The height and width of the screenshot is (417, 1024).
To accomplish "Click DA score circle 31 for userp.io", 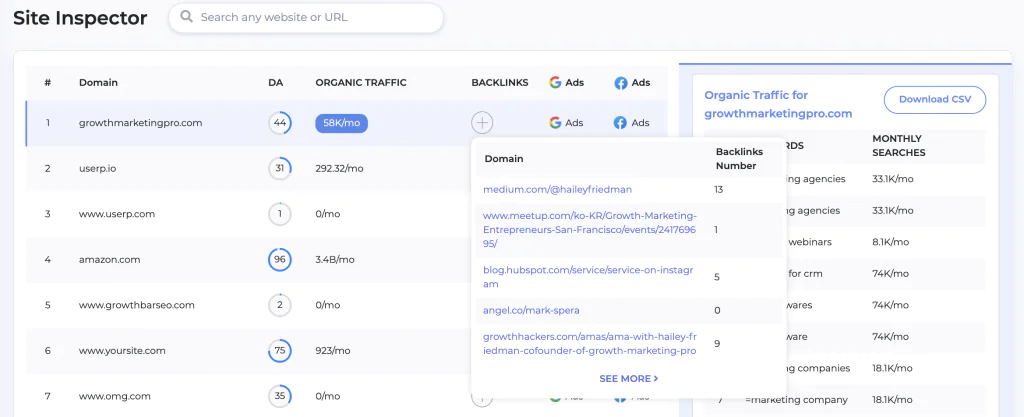I will (280, 168).
